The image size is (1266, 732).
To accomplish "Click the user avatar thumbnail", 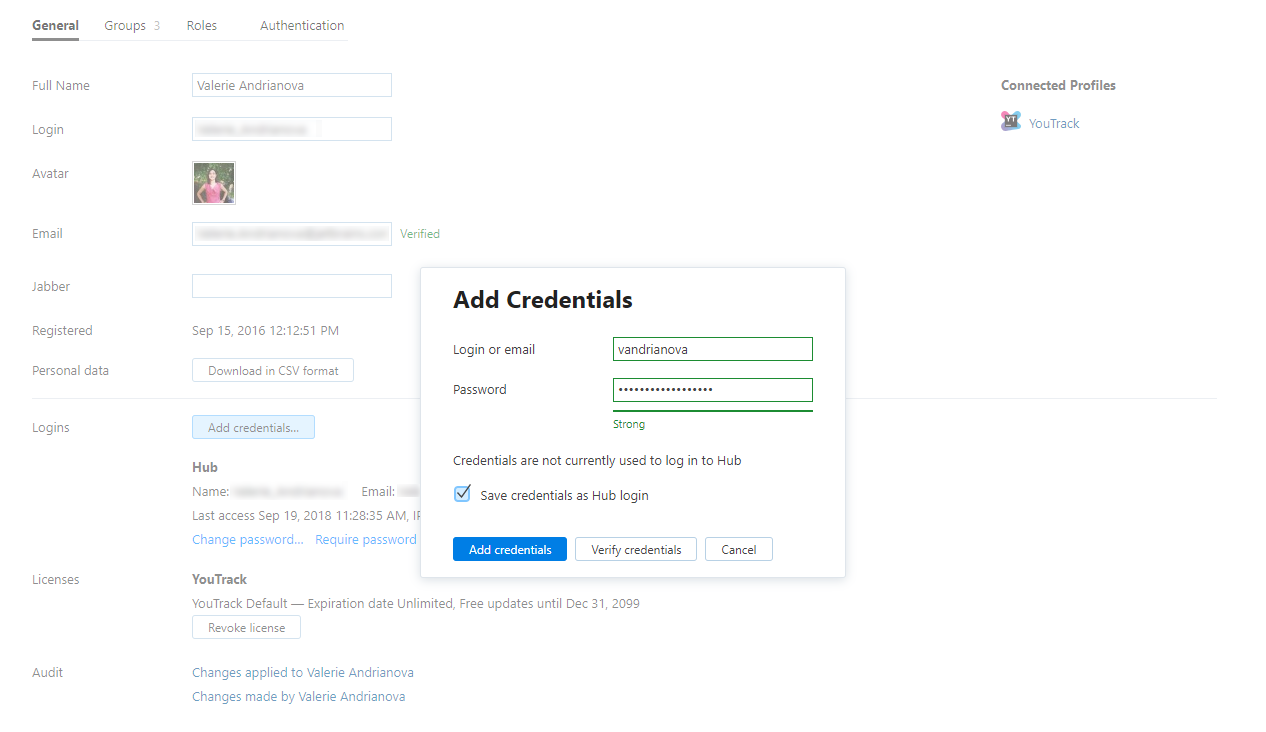I will pyautogui.click(x=214, y=183).
